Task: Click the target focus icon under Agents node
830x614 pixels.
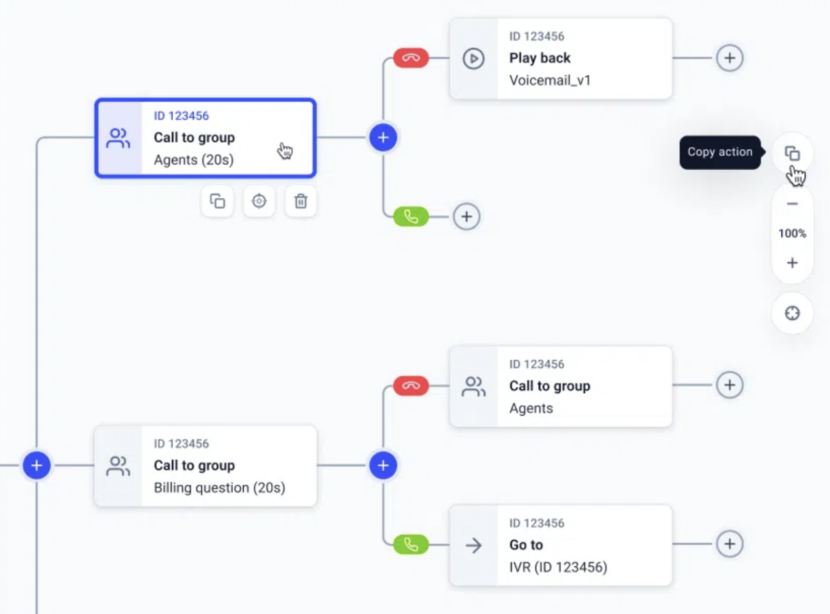Action: click(259, 201)
